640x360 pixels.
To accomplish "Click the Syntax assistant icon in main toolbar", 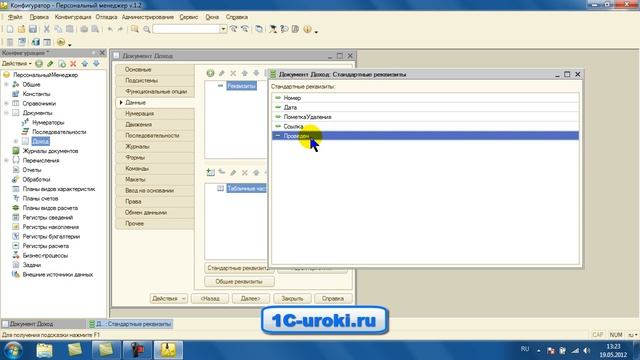I will [272, 29].
